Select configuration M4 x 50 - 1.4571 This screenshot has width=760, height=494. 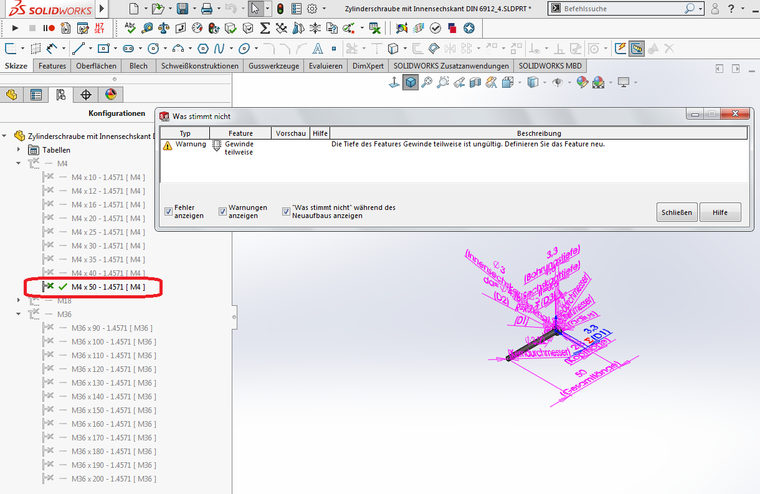[108, 287]
